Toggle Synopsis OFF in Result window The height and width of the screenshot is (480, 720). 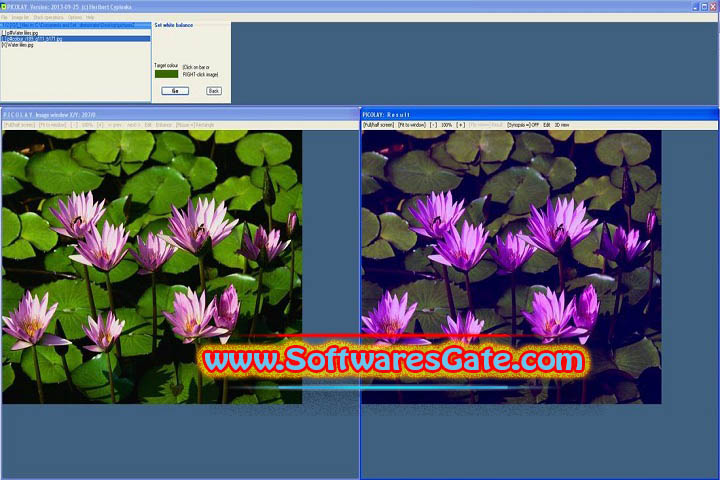[x=523, y=125]
